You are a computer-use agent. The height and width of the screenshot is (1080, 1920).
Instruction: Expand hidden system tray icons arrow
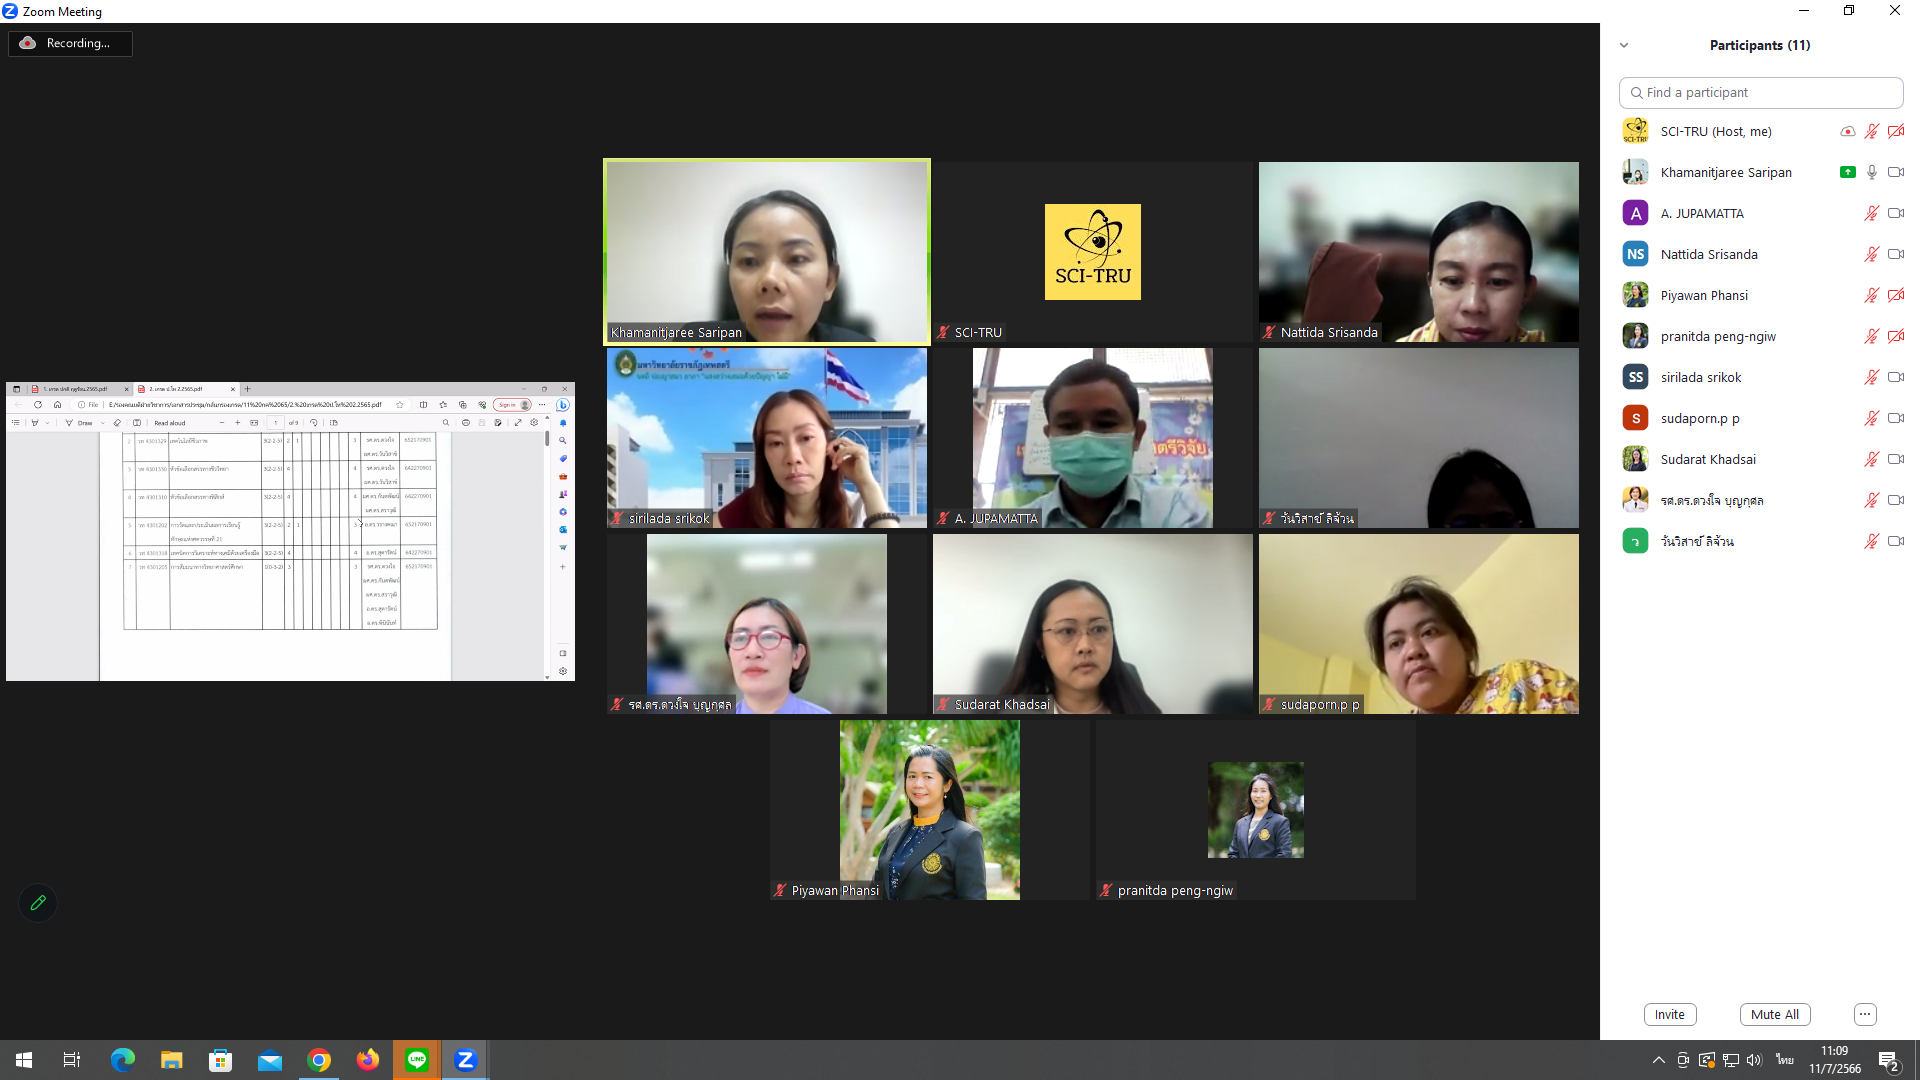(x=1658, y=1060)
